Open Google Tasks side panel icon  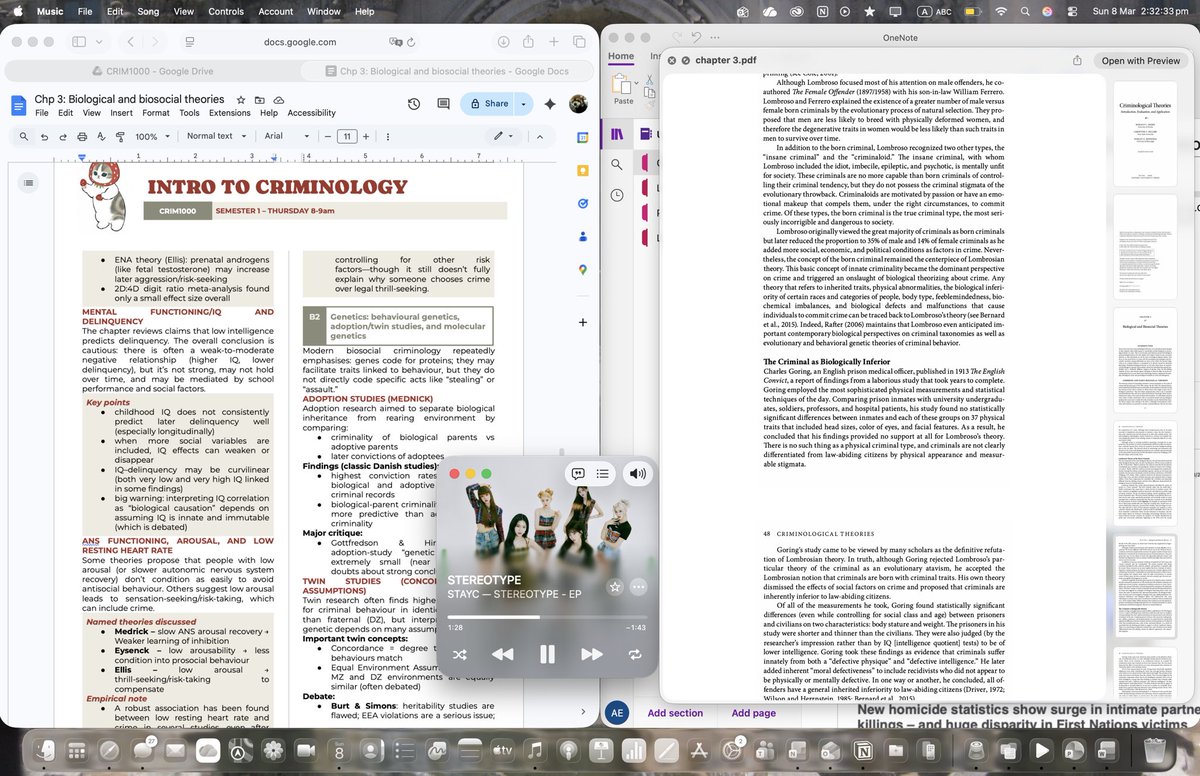coord(582,204)
